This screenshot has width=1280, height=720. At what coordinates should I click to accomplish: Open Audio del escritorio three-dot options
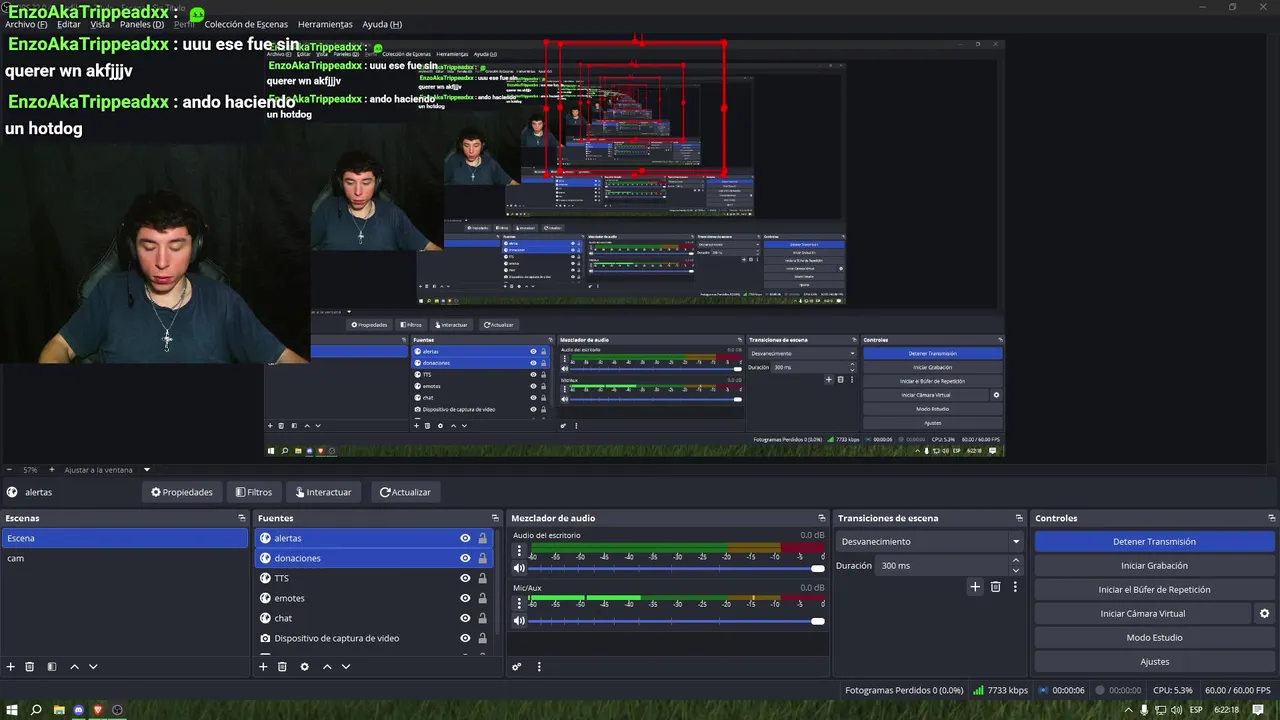point(519,551)
